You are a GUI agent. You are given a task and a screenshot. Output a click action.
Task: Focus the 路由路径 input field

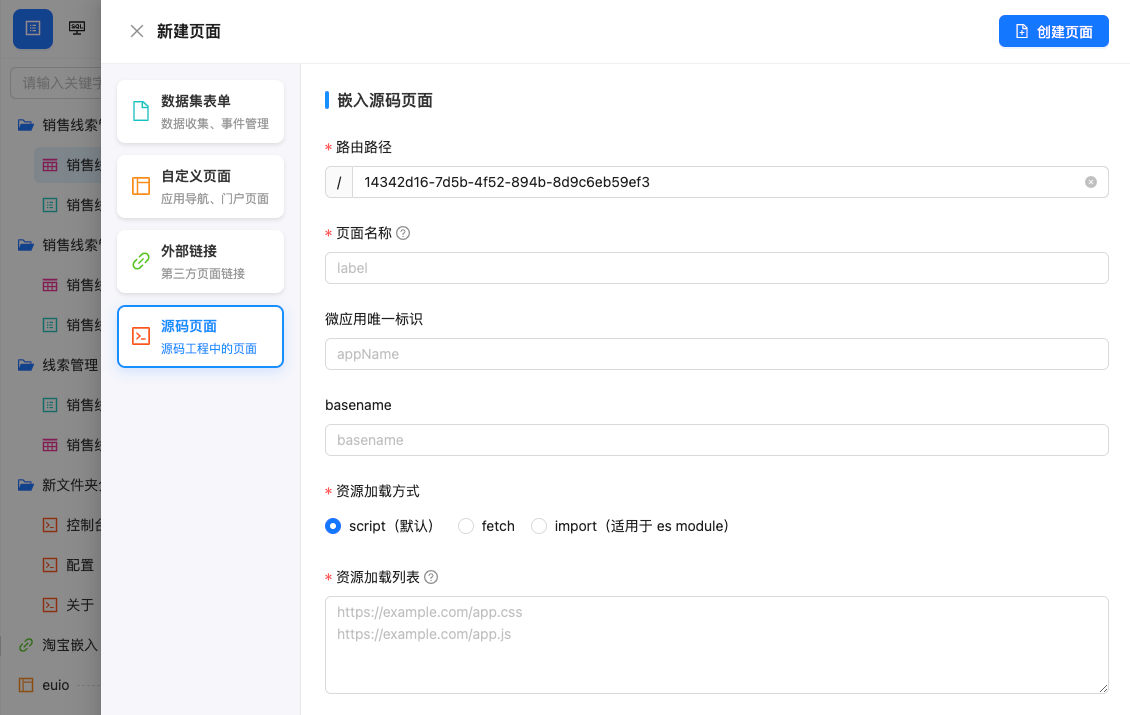pyautogui.click(x=717, y=182)
